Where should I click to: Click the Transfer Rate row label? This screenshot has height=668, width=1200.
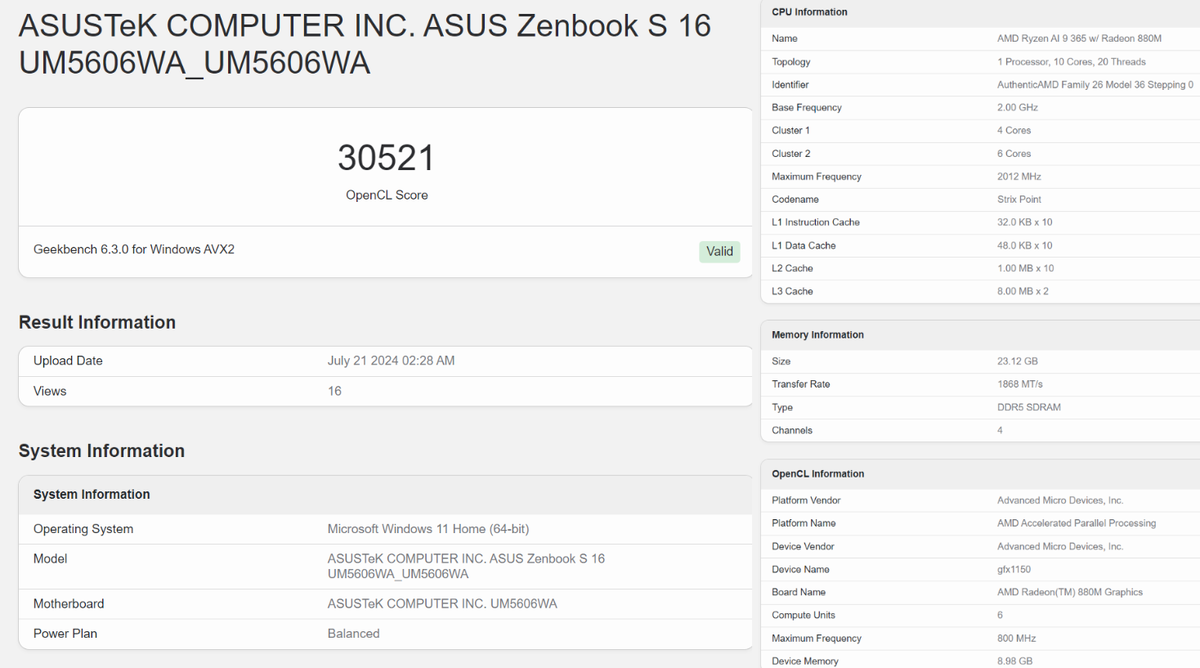[x=801, y=384]
